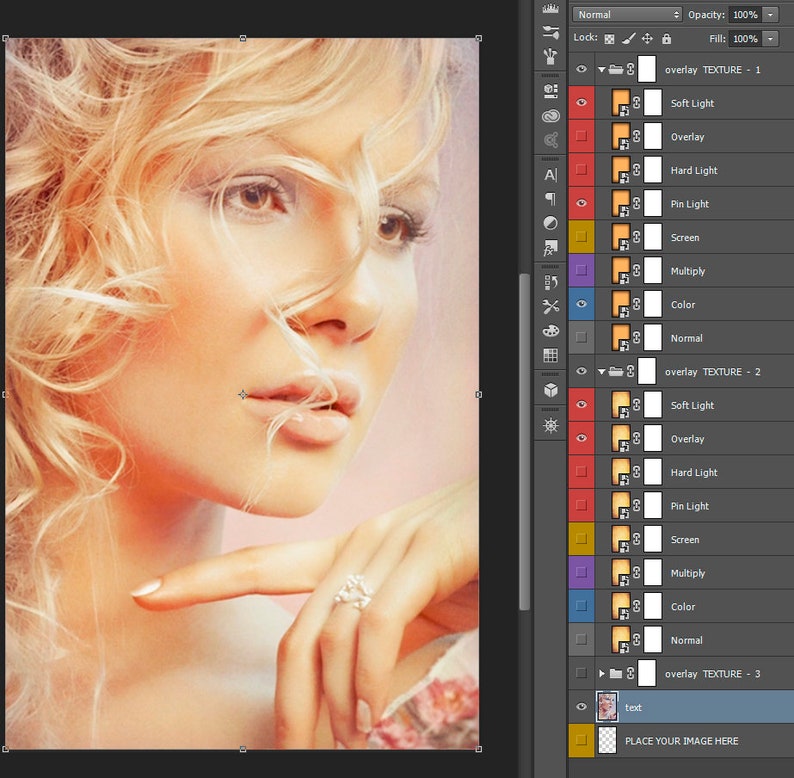Hide the Overlay layer in TEXTURE 2
The height and width of the screenshot is (778, 794).
581,438
